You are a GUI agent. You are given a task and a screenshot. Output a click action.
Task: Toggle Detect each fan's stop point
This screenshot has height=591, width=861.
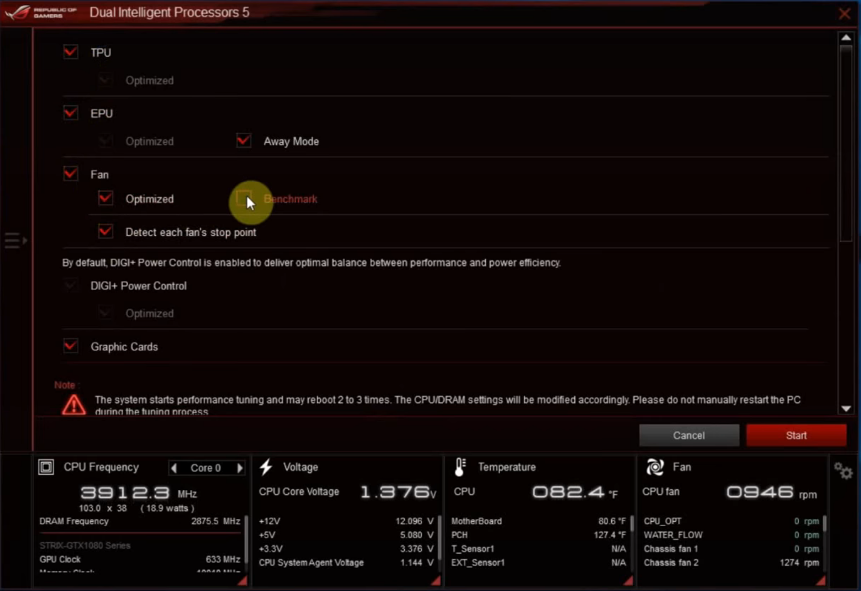point(105,232)
